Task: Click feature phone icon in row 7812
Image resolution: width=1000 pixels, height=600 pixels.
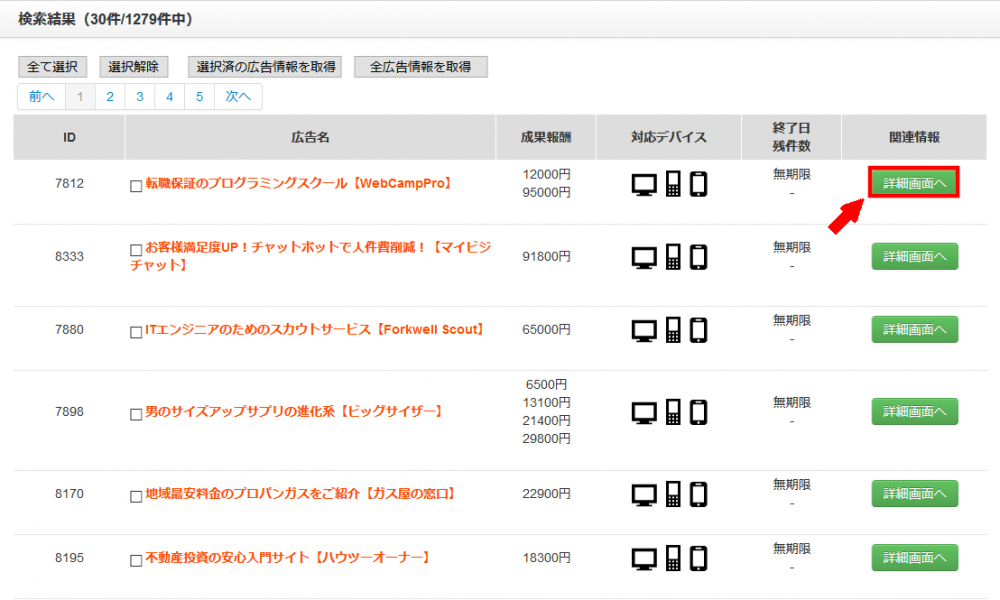Action: pyautogui.click(x=673, y=184)
